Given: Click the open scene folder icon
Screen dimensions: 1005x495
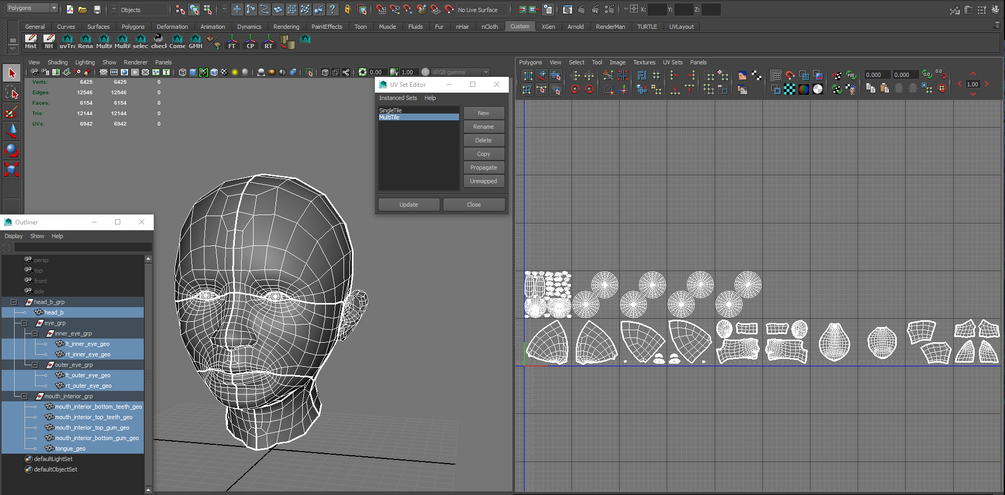Looking at the screenshot, I should (80, 9).
